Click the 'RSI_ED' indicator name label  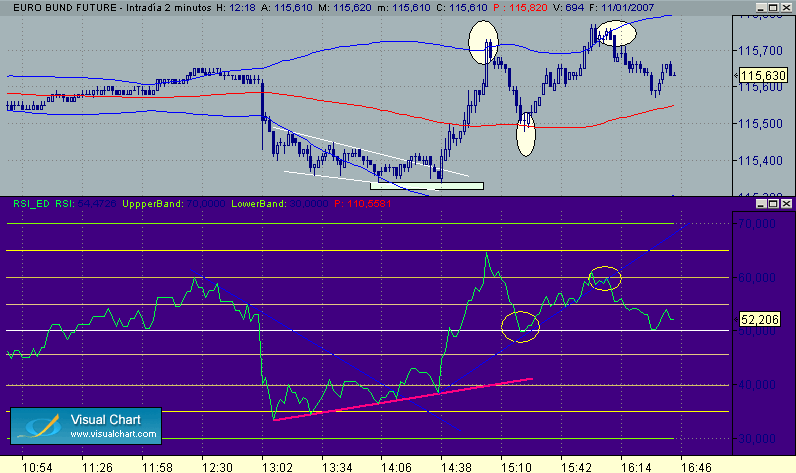pos(31,204)
